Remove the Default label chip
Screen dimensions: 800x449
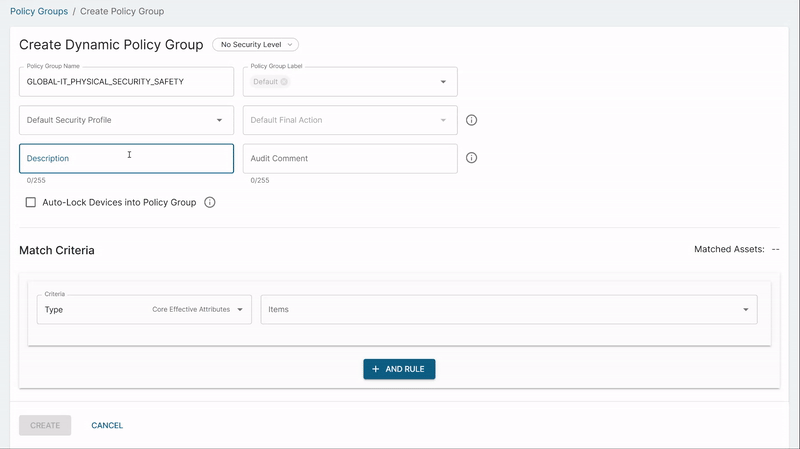click(284, 82)
